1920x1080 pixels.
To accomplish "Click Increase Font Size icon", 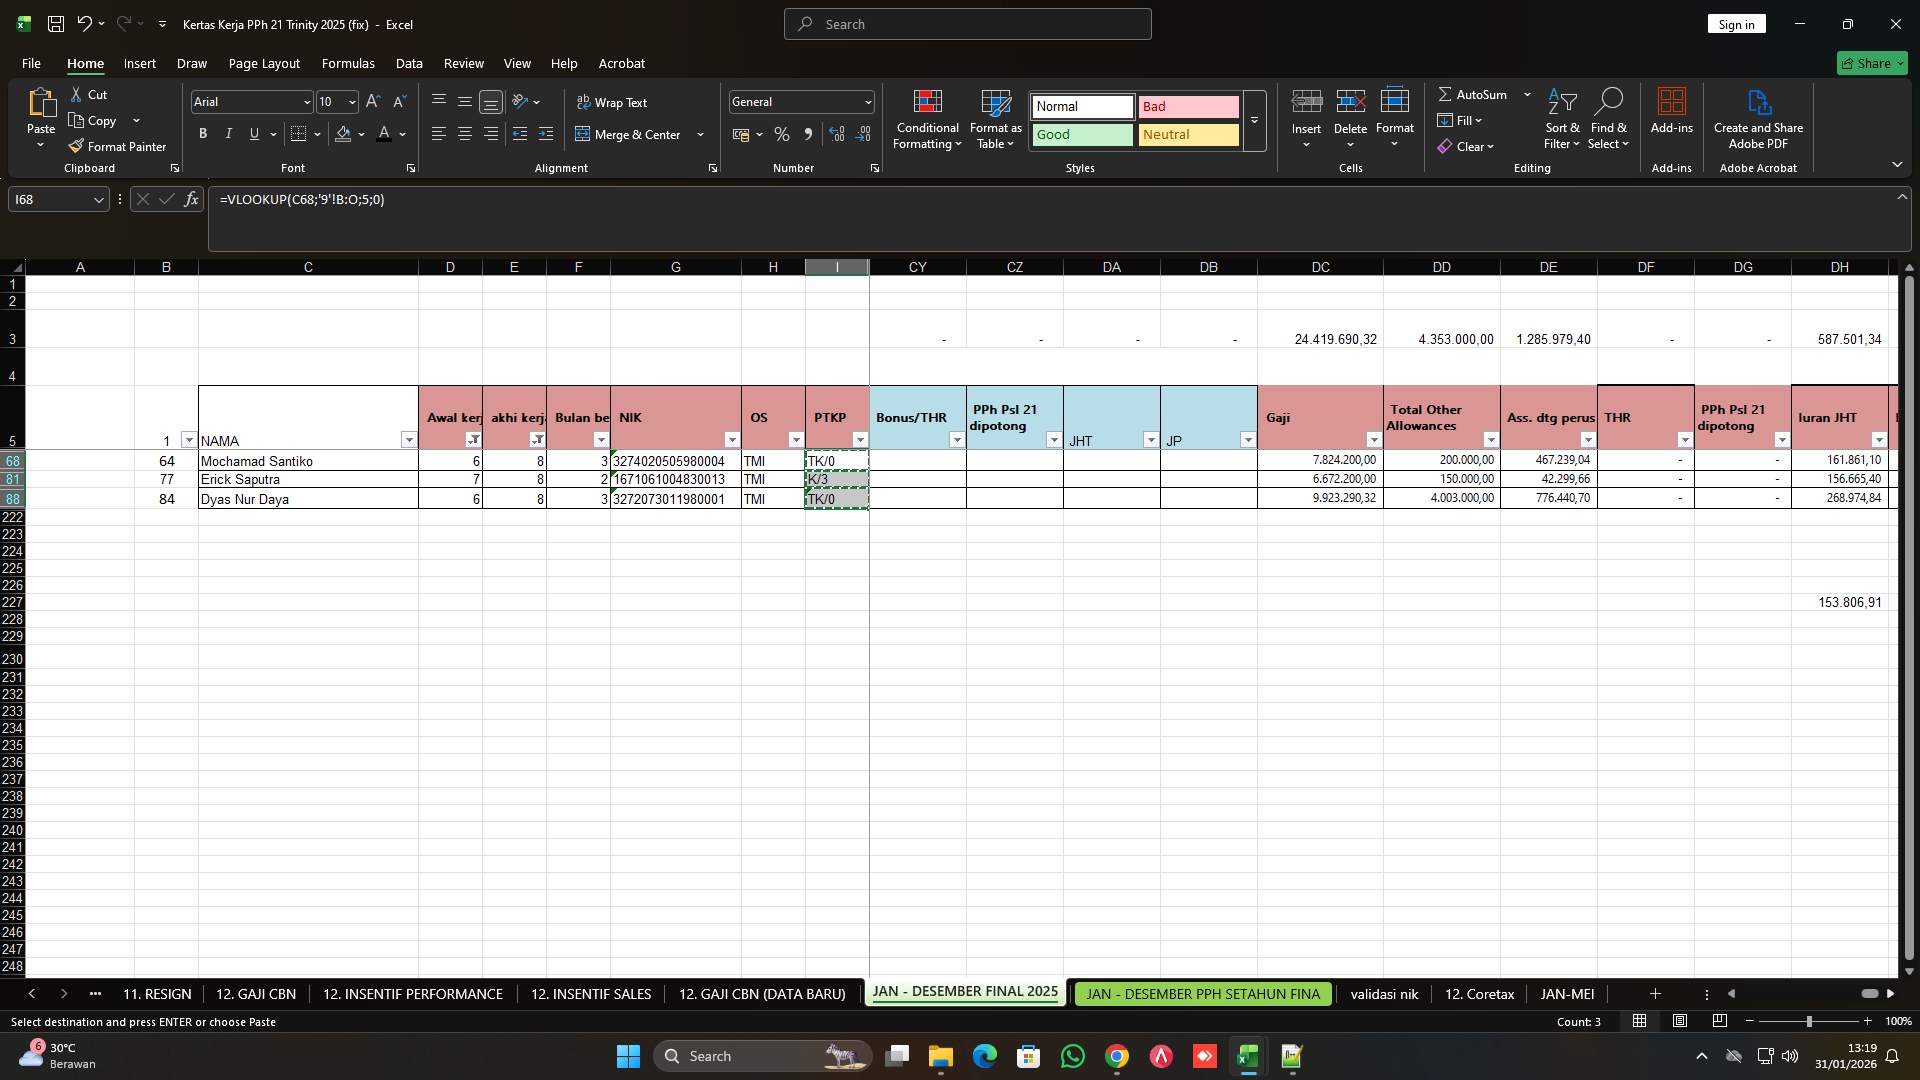I will (x=373, y=102).
